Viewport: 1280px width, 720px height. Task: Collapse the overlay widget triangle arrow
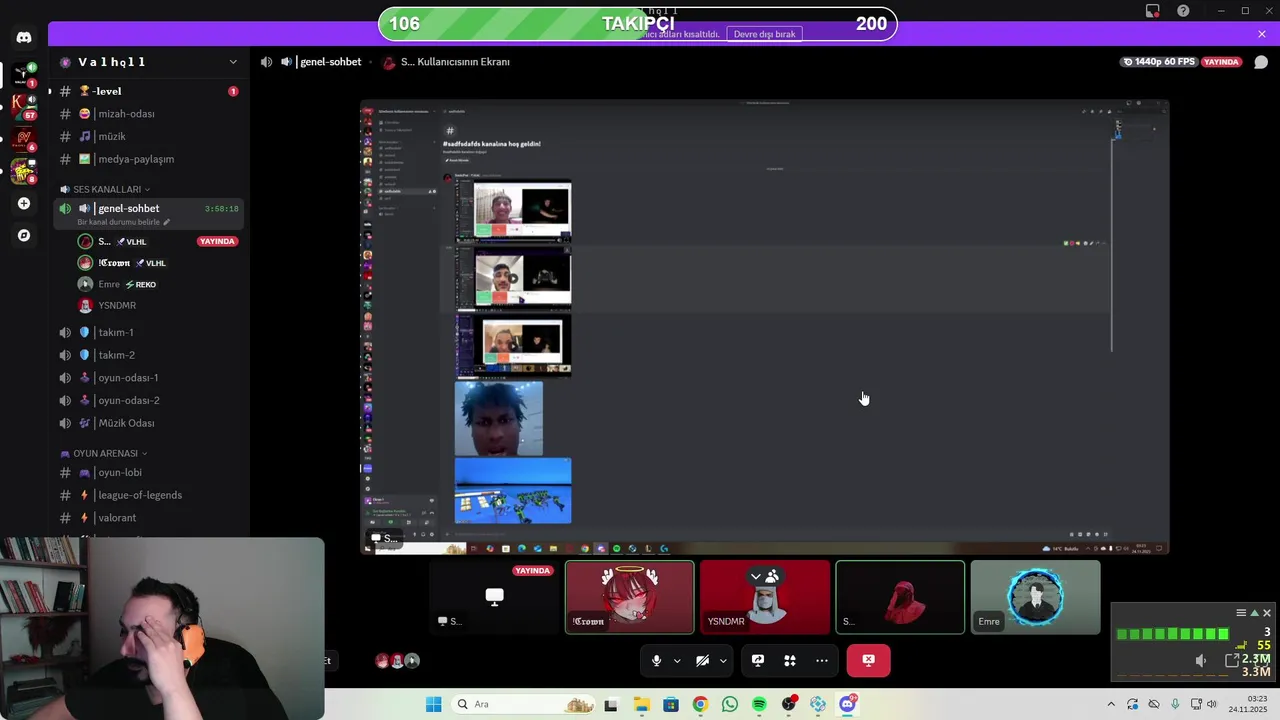pyautogui.click(x=1254, y=613)
